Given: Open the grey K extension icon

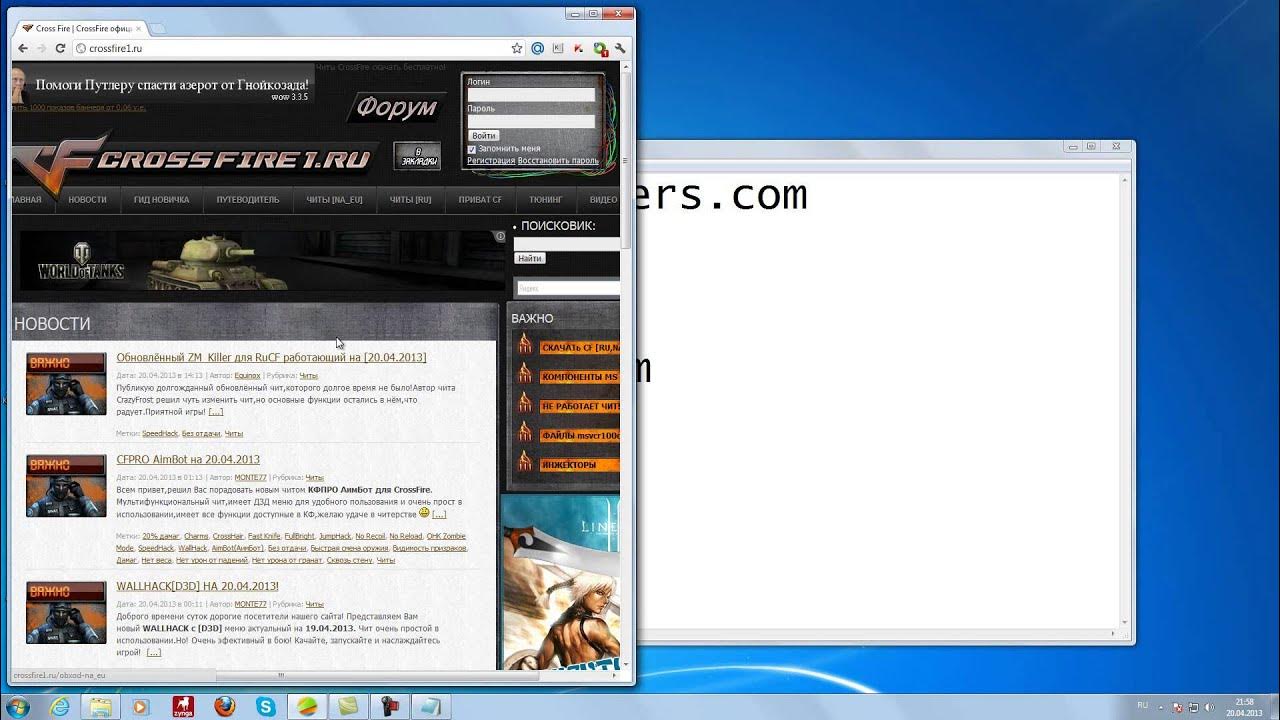Looking at the screenshot, I should (x=558, y=48).
